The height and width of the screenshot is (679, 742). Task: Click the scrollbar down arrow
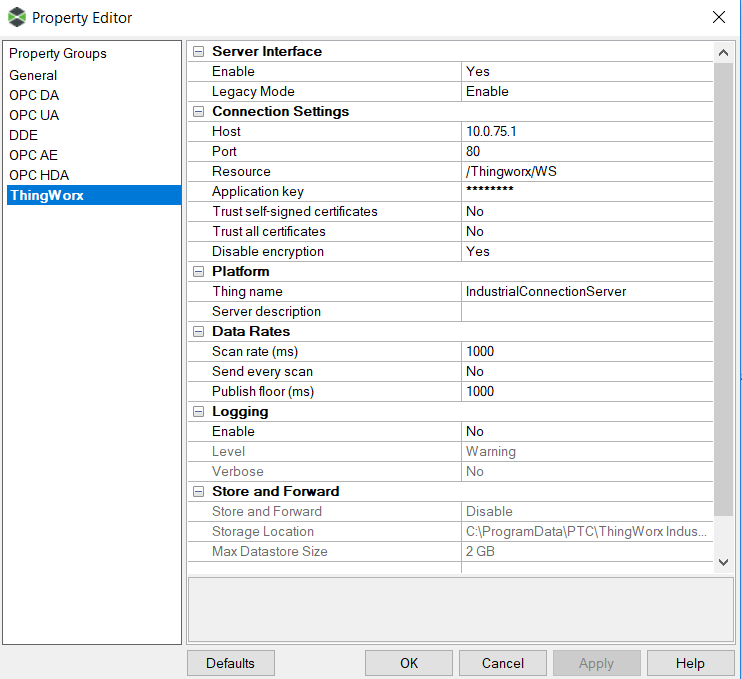pyautogui.click(x=723, y=562)
